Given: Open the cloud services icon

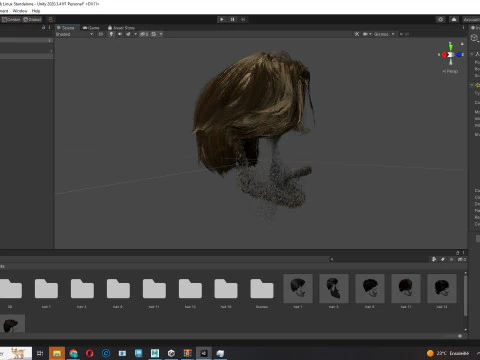Looking at the screenshot, I should pos(454,19).
